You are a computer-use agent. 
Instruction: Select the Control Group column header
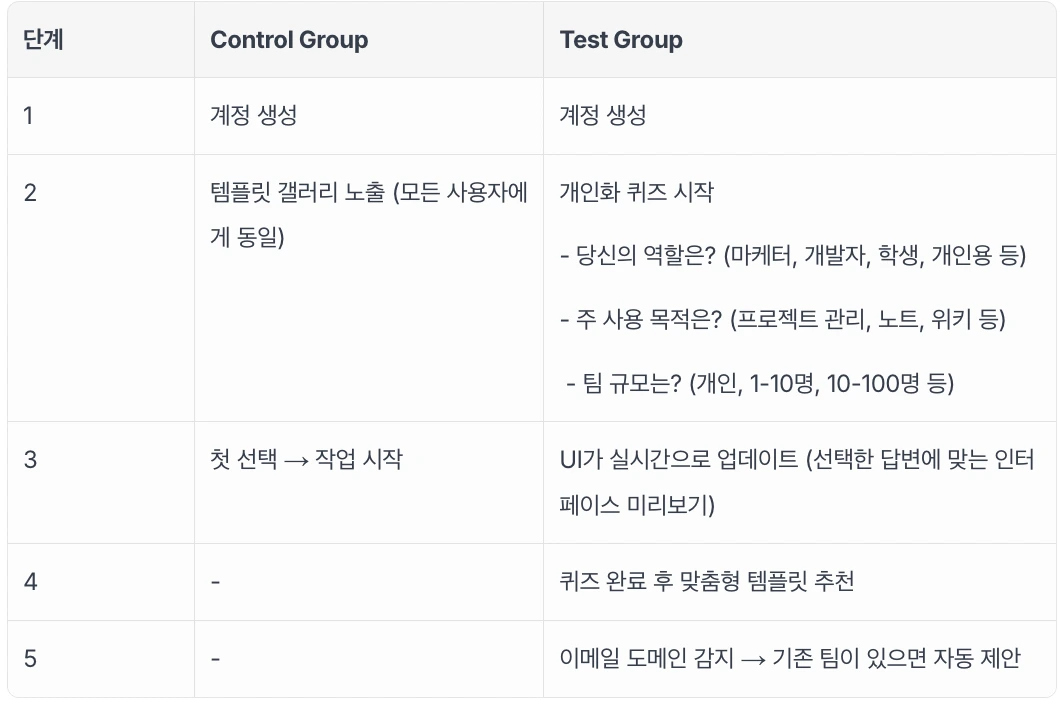(289, 40)
